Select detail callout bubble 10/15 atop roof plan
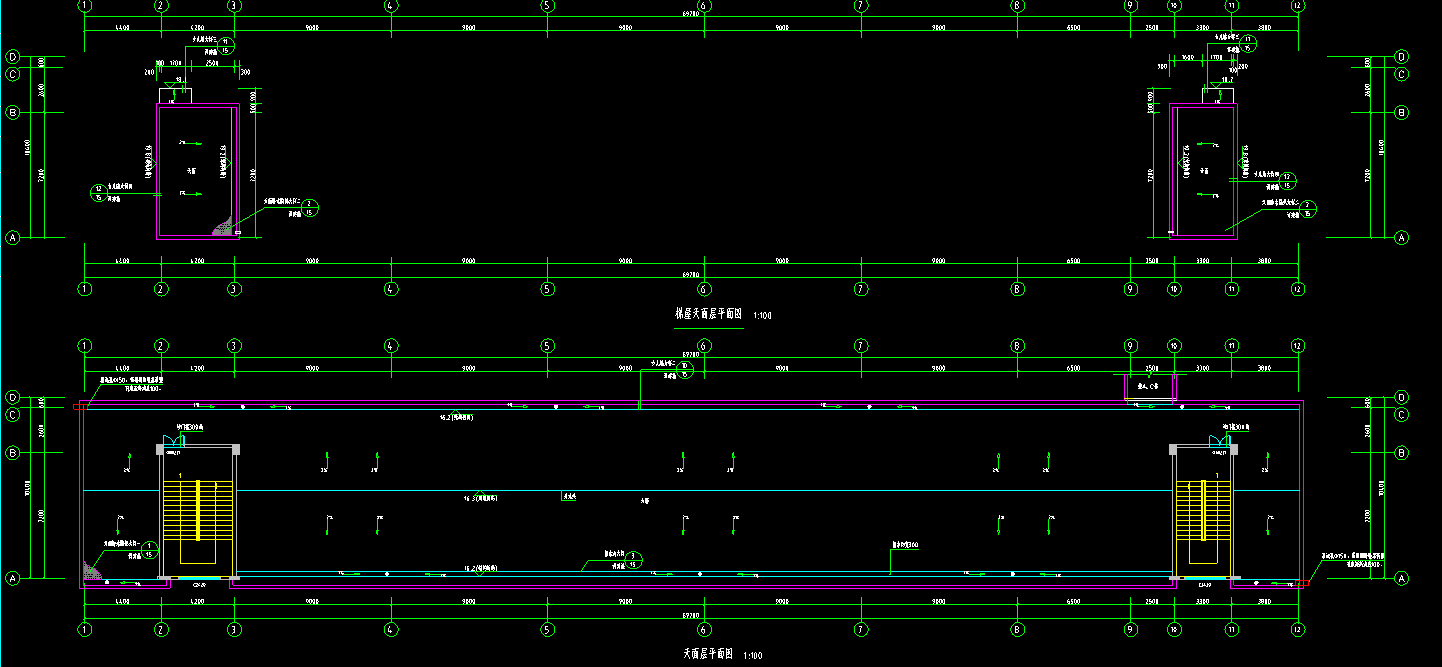 point(685,370)
